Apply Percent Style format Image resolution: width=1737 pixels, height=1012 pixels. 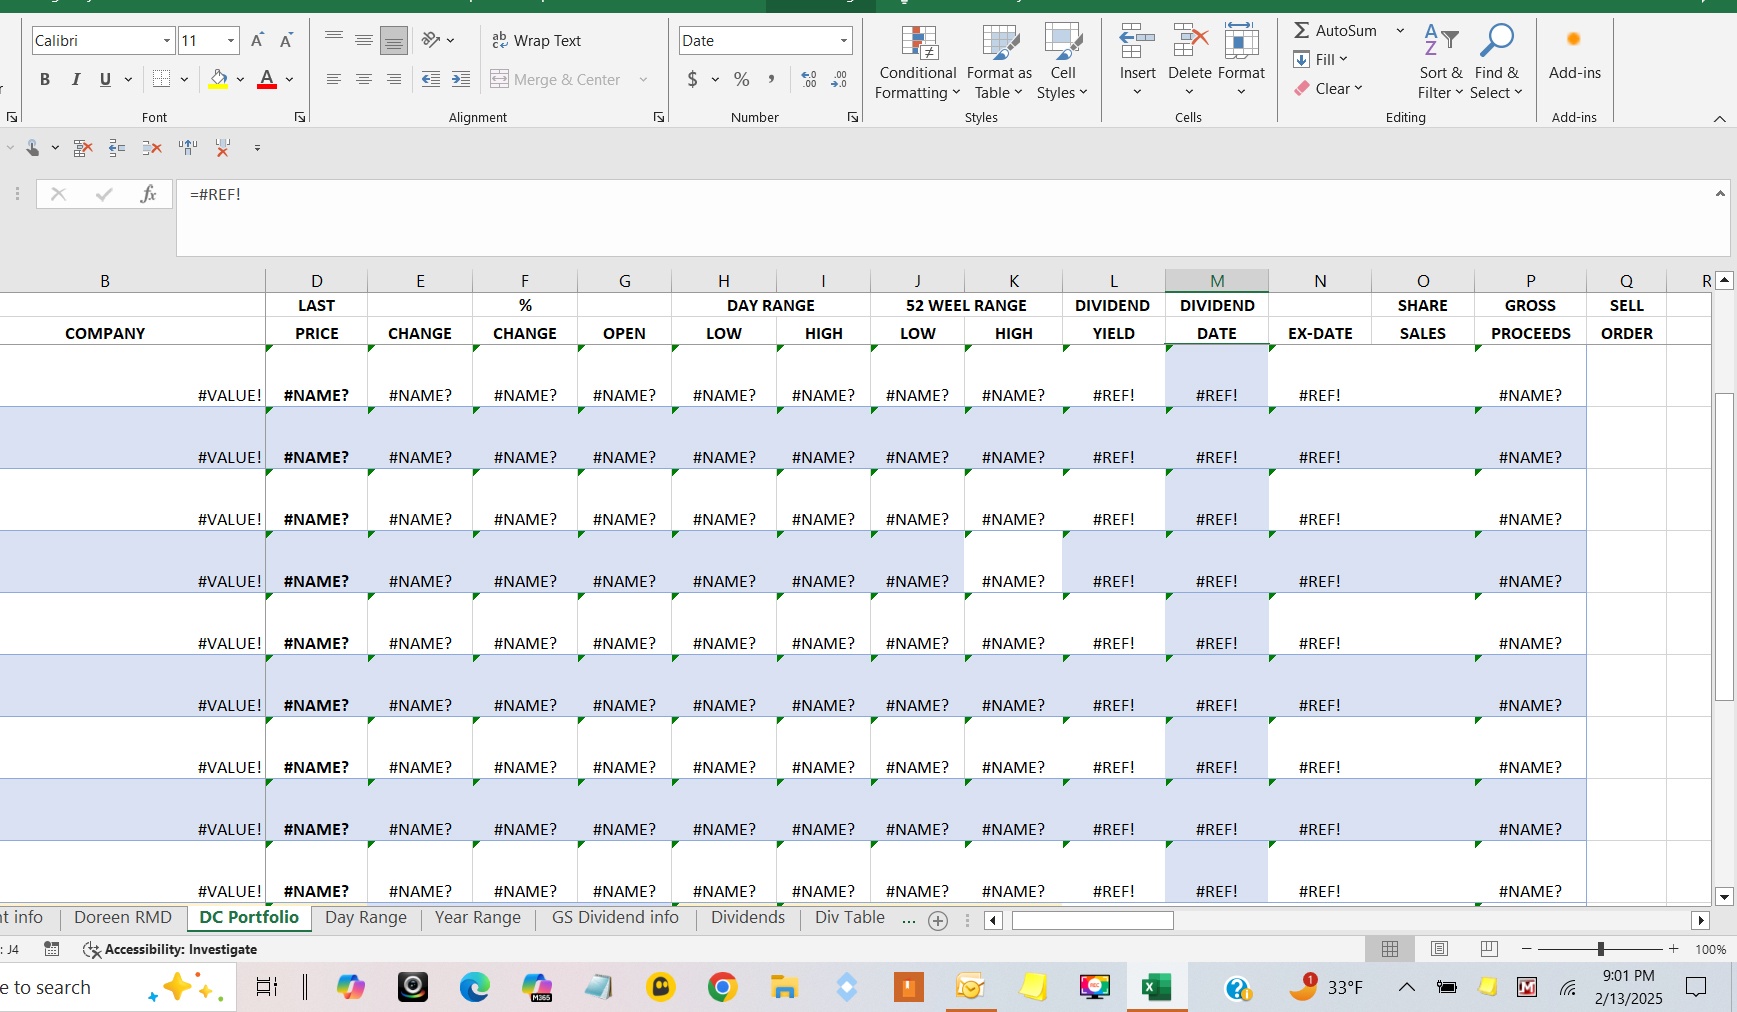coord(741,80)
